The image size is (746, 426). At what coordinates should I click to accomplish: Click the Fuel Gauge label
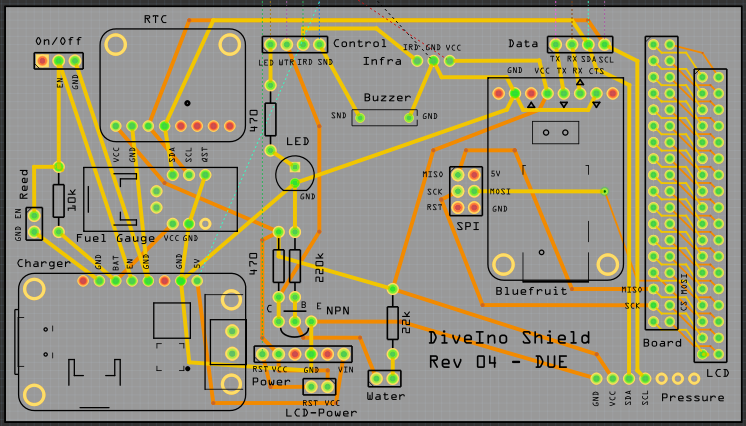point(116,238)
